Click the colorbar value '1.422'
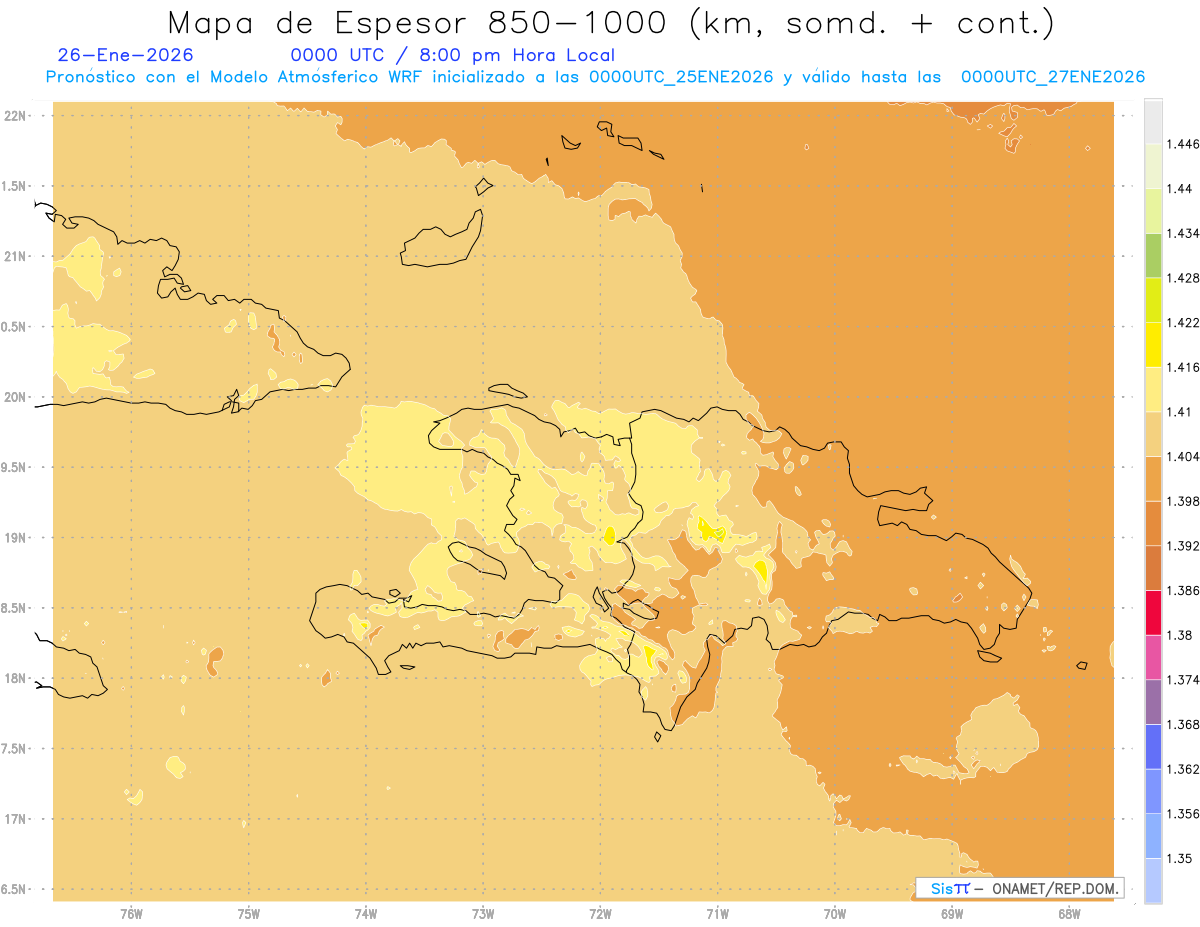The width and height of the screenshot is (1200, 927). 1182,323
